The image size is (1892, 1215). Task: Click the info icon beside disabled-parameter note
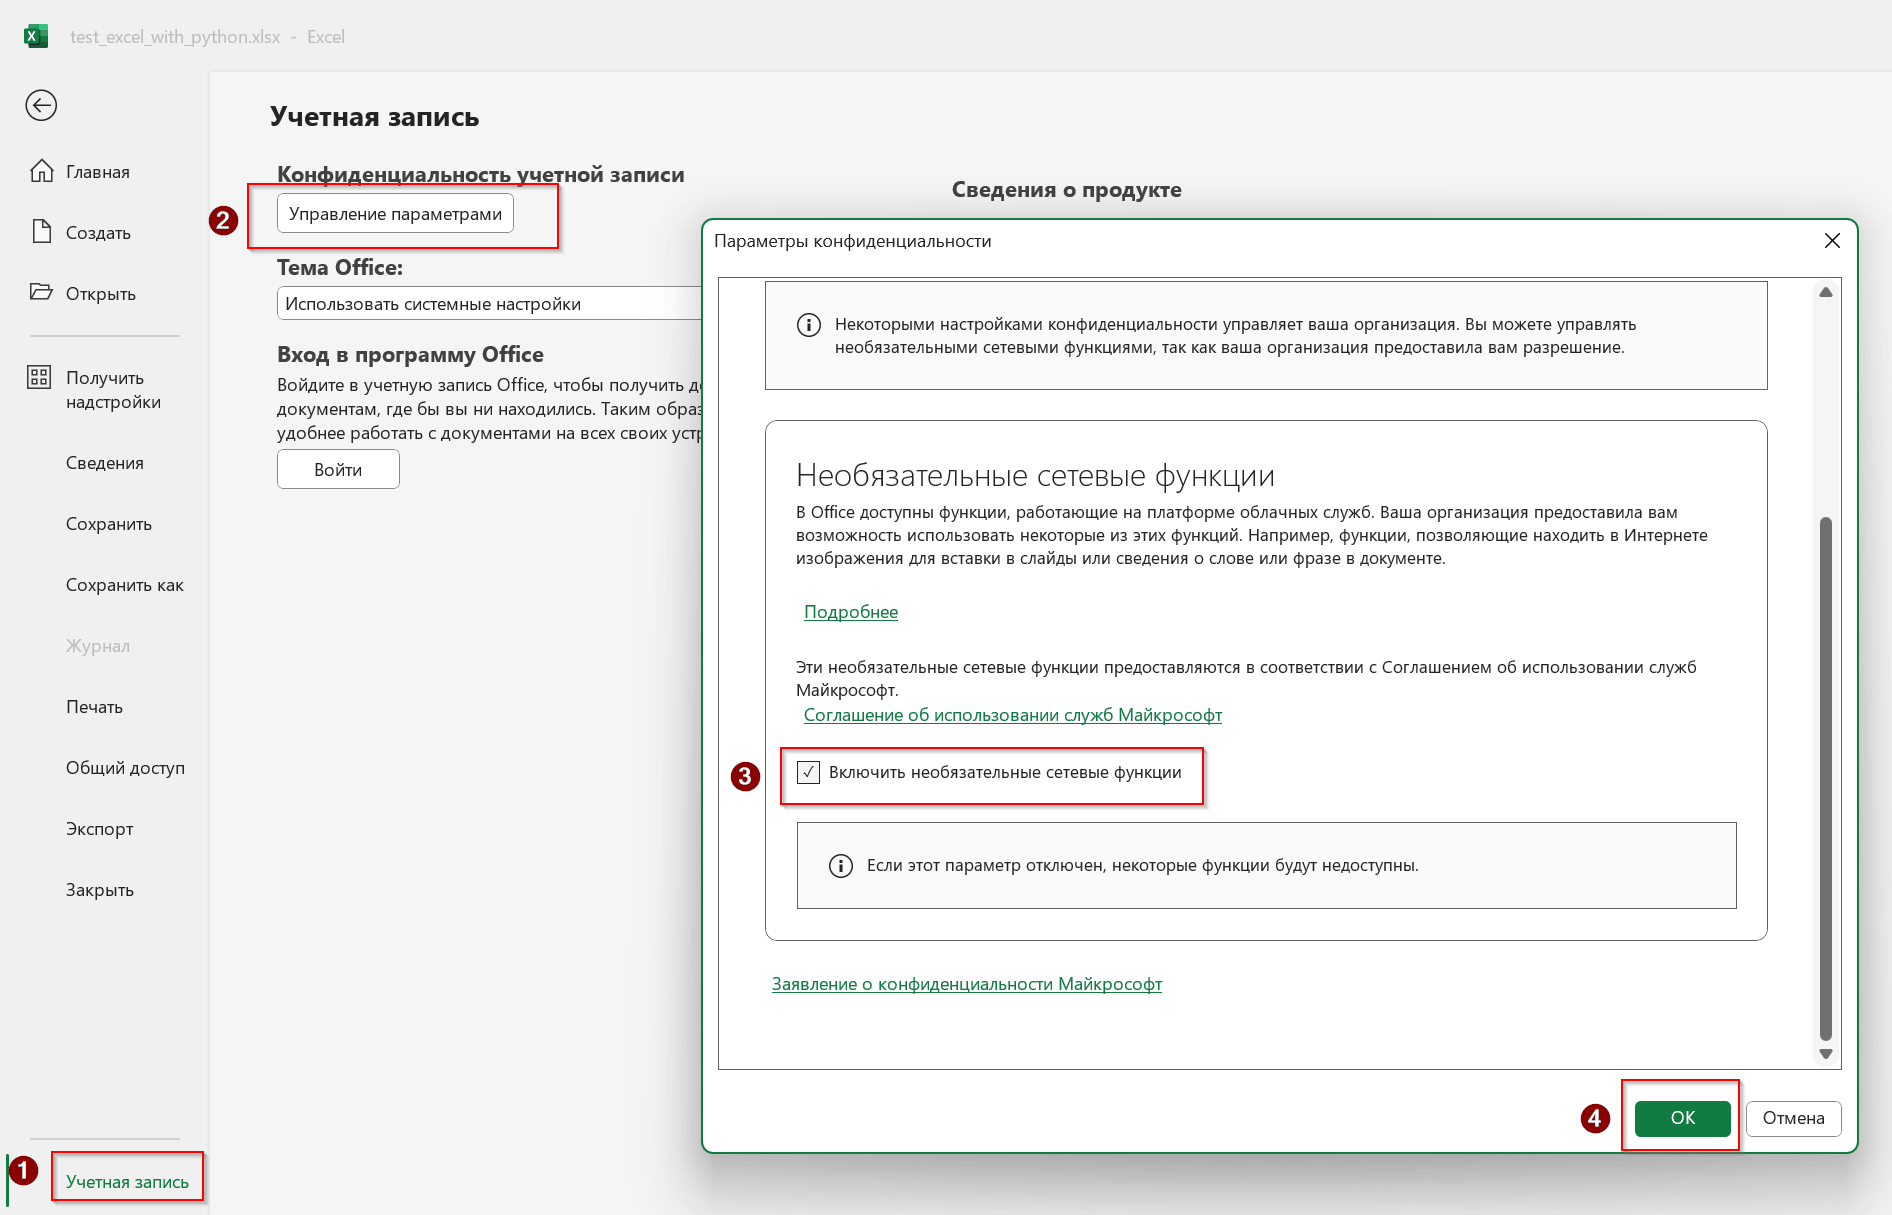[x=841, y=866]
